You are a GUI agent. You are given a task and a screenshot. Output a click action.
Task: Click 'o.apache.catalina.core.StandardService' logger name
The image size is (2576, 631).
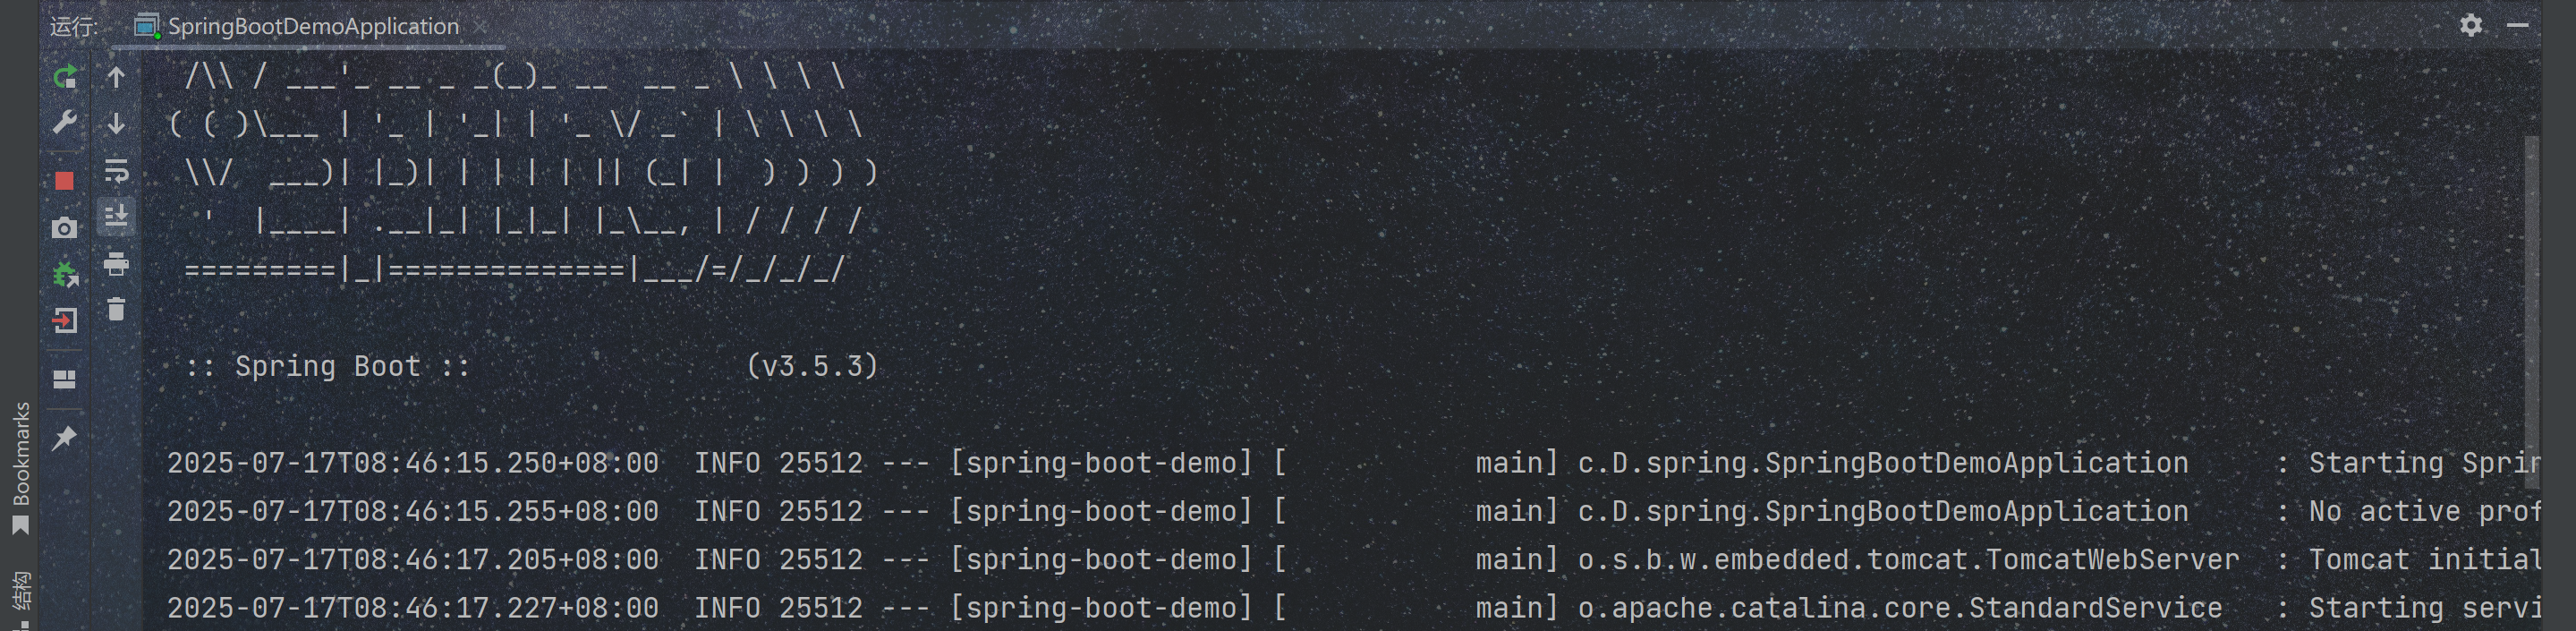(x=1900, y=607)
